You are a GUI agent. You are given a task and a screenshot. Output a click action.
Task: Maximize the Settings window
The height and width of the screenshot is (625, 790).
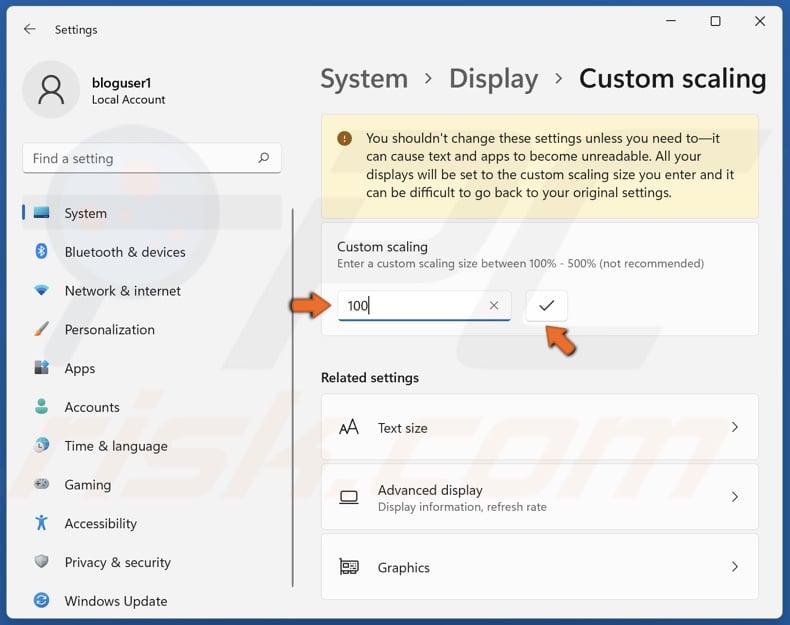[x=715, y=21]
